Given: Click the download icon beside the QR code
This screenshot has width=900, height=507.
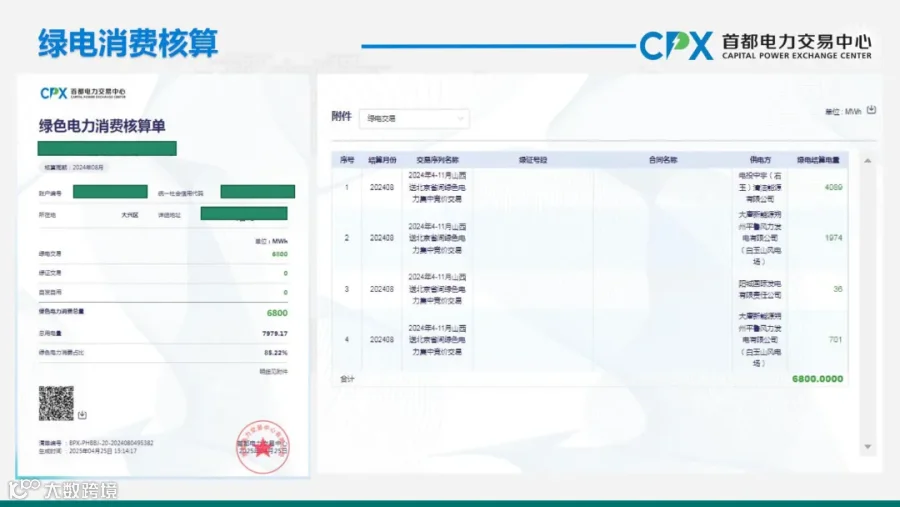Looking at the screenshot, I should coord(82,415).
